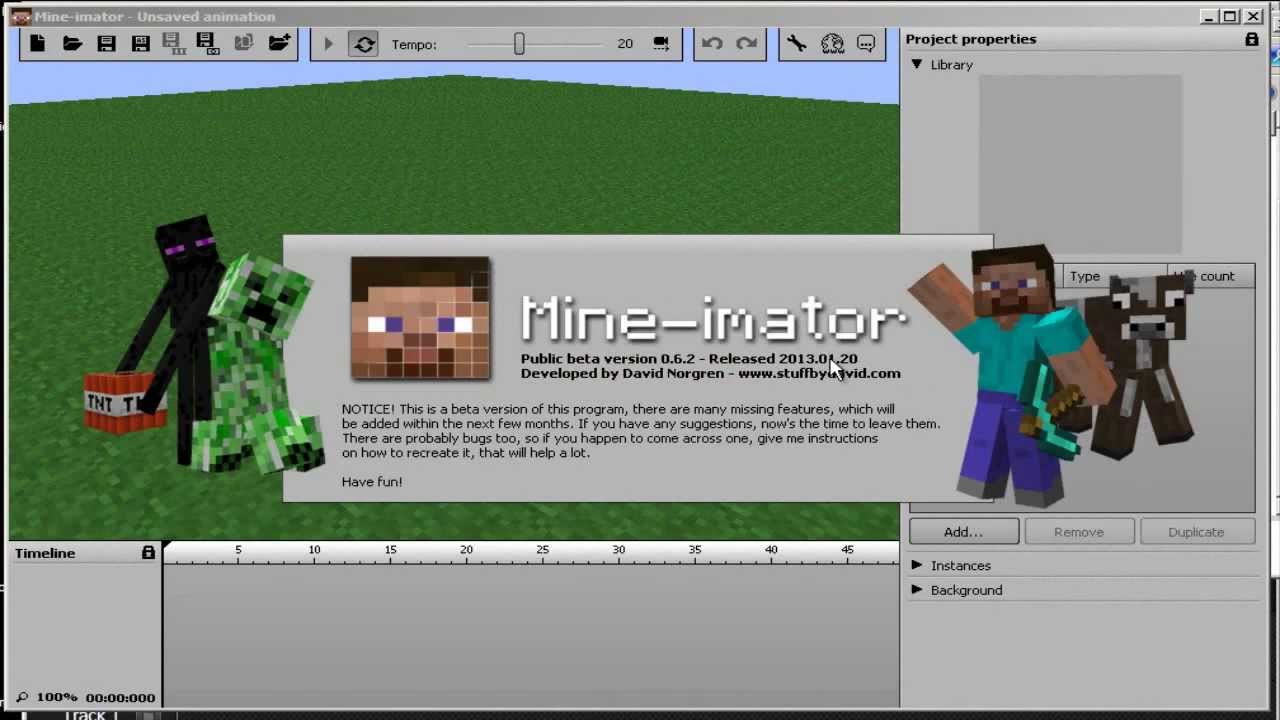The width and height of the screenshot is (1280, 720).
Task: Click the Add... button
Action: 964,532
